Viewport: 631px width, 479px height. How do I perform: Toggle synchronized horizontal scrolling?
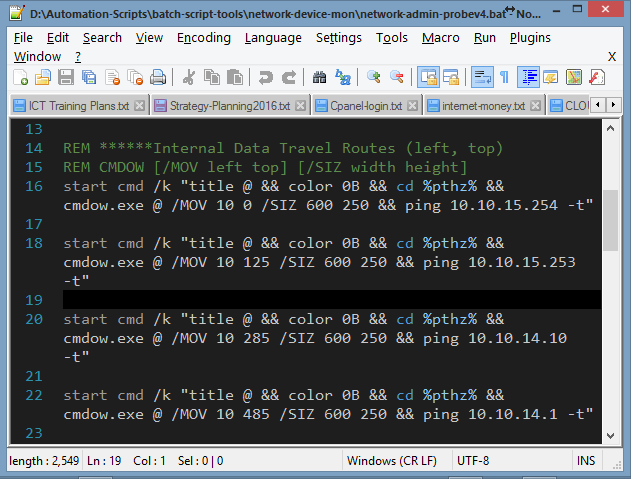pyautogui.click(x=451, y=77)
